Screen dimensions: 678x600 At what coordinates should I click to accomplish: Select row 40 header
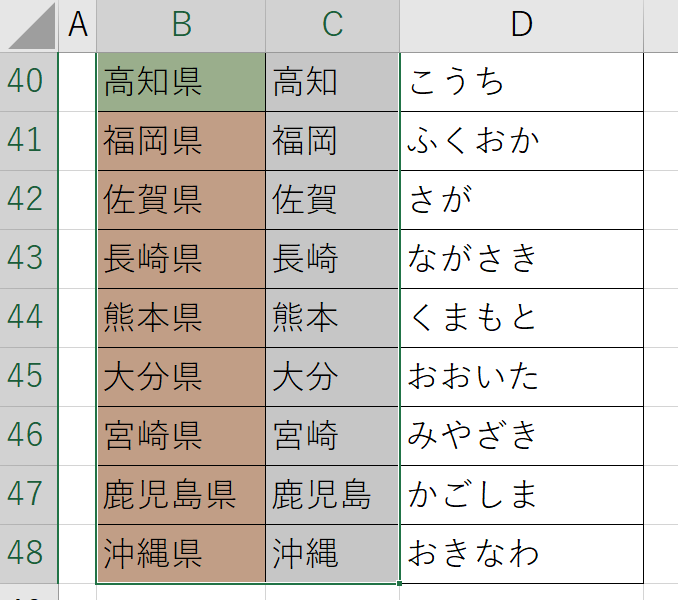pyautogui.click(x=29, y=82)
